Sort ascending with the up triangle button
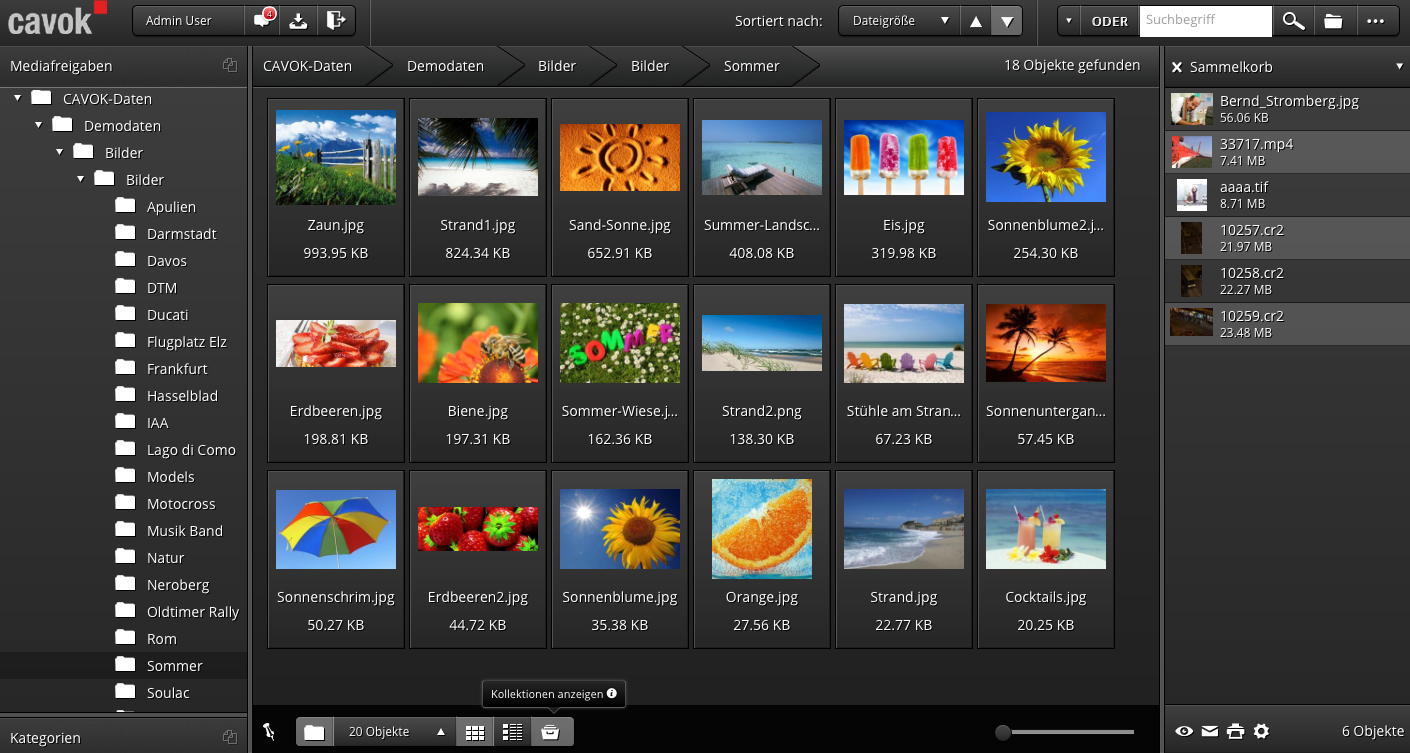The height and width of the screenshot is (753, 1410). (x=976, y=21)
